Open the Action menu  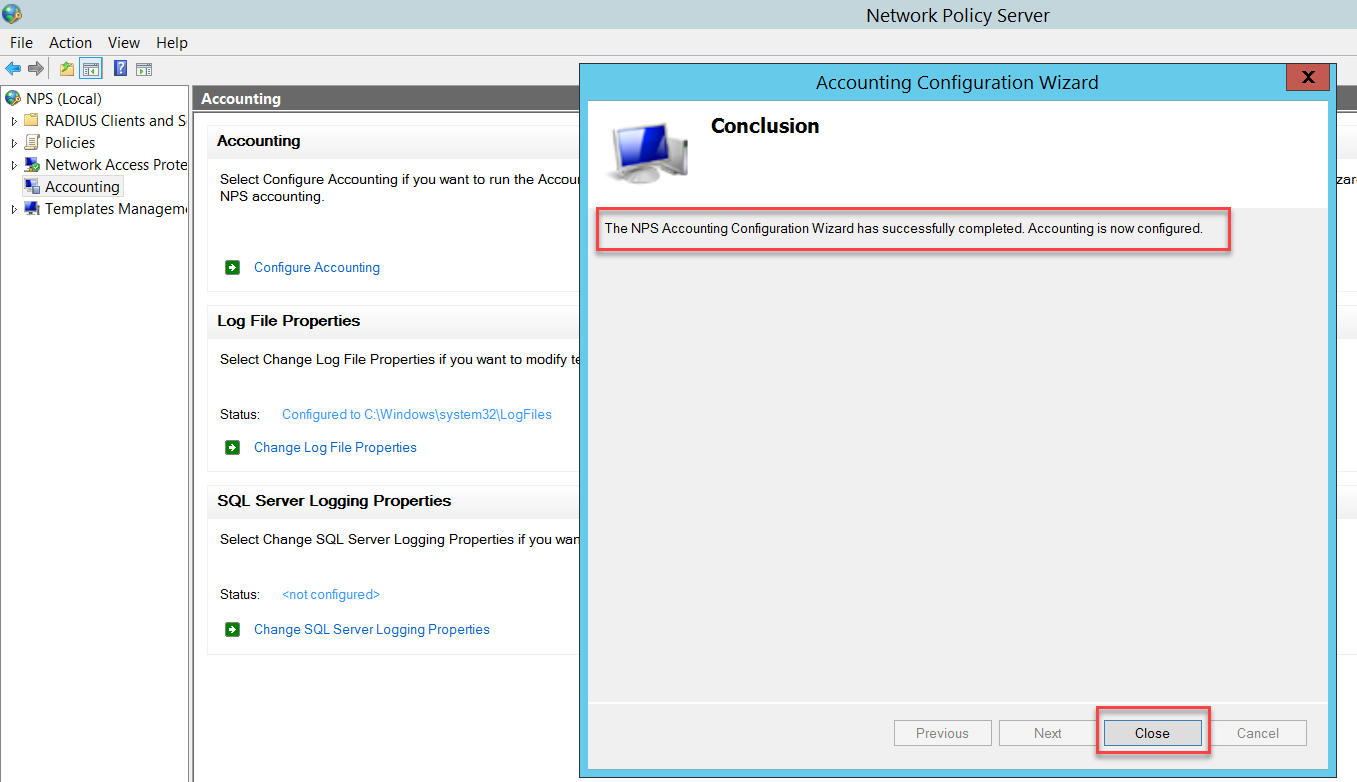[x=70, y=42]
